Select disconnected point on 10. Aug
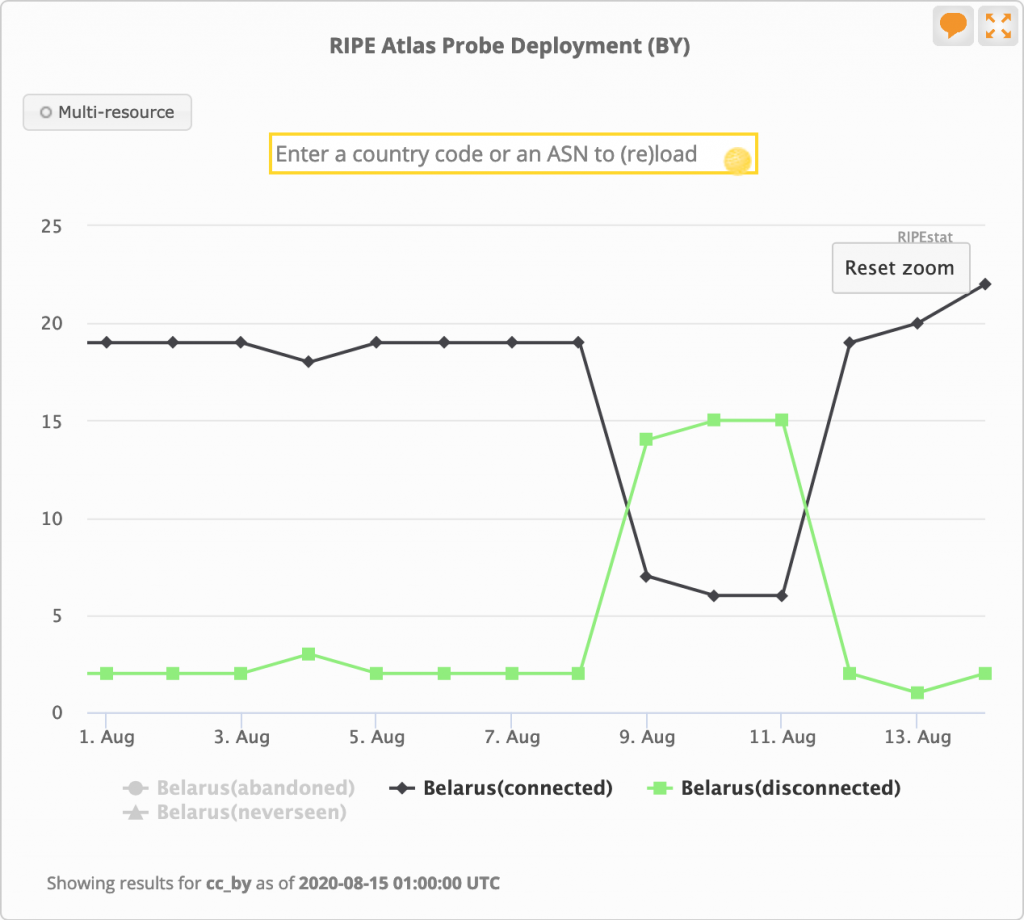The width and height of the screenshot is (1024, 920). [714, 420]
